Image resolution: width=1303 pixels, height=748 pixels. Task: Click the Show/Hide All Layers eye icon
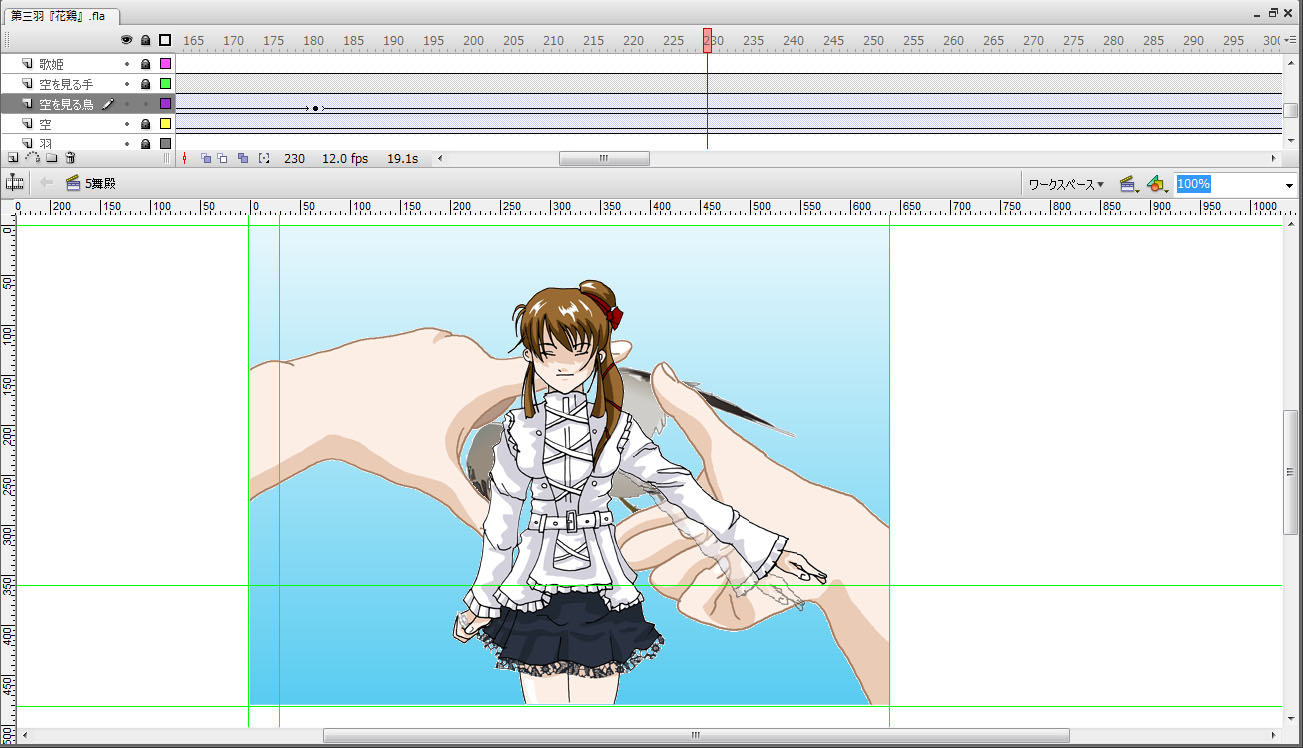pos(126,40)
